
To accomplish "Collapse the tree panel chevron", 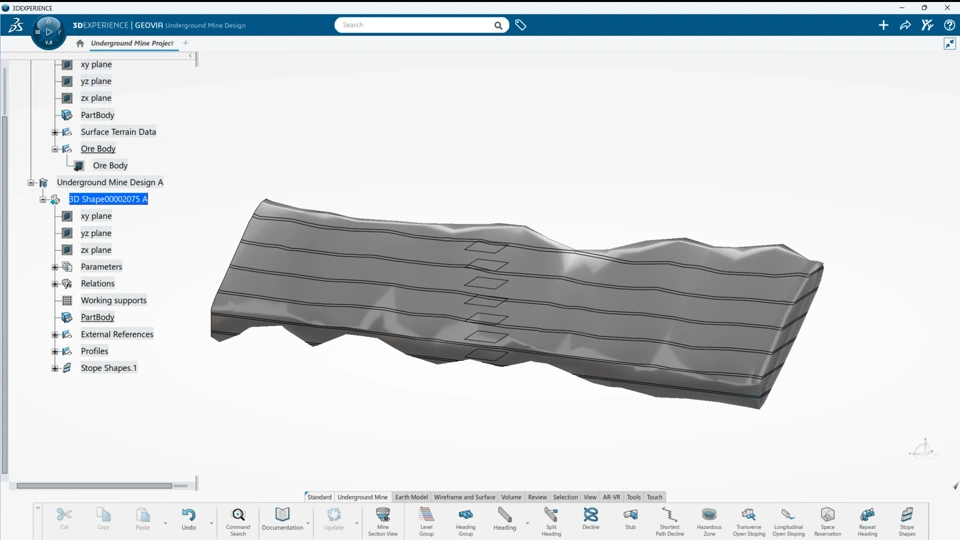I will pyautogui.click(x=190, y=56).
